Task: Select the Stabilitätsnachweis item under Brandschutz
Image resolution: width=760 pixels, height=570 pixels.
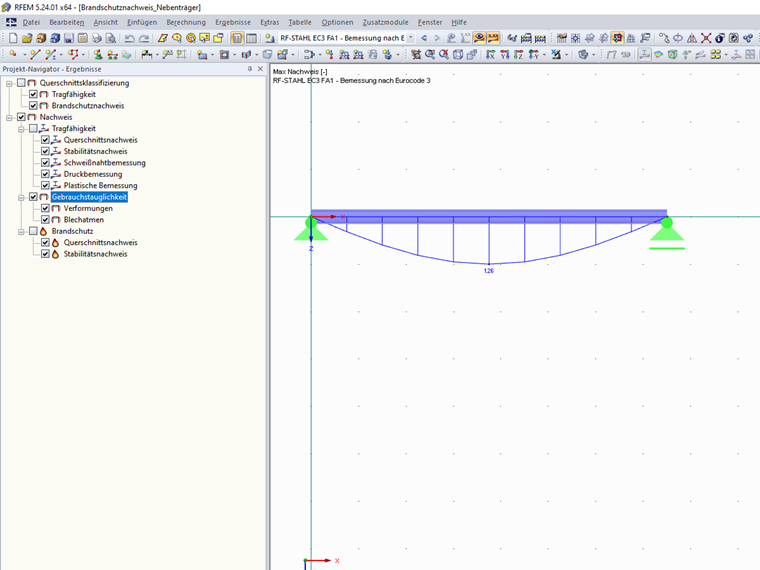Action: (x=95, y=254)
